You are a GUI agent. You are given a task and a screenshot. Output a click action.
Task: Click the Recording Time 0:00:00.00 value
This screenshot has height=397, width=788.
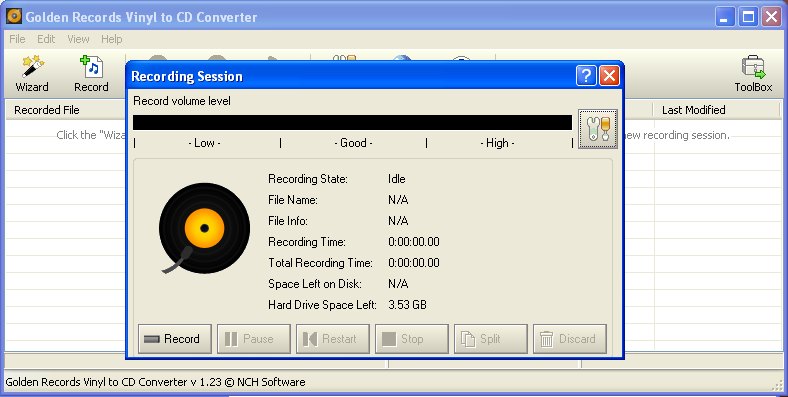[414, 242]
